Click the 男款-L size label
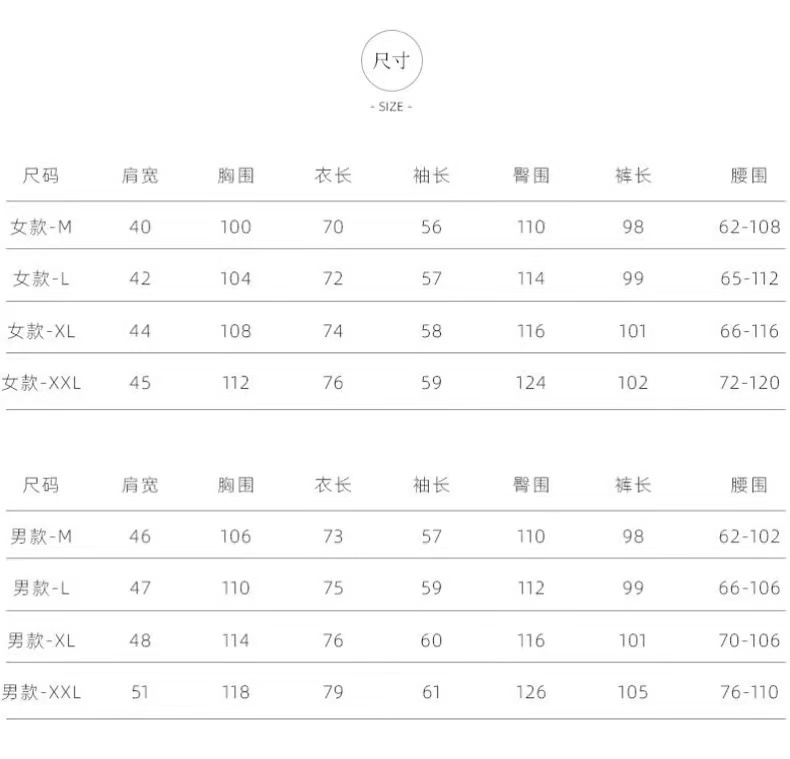790x759 pixels. click(41, 588)
